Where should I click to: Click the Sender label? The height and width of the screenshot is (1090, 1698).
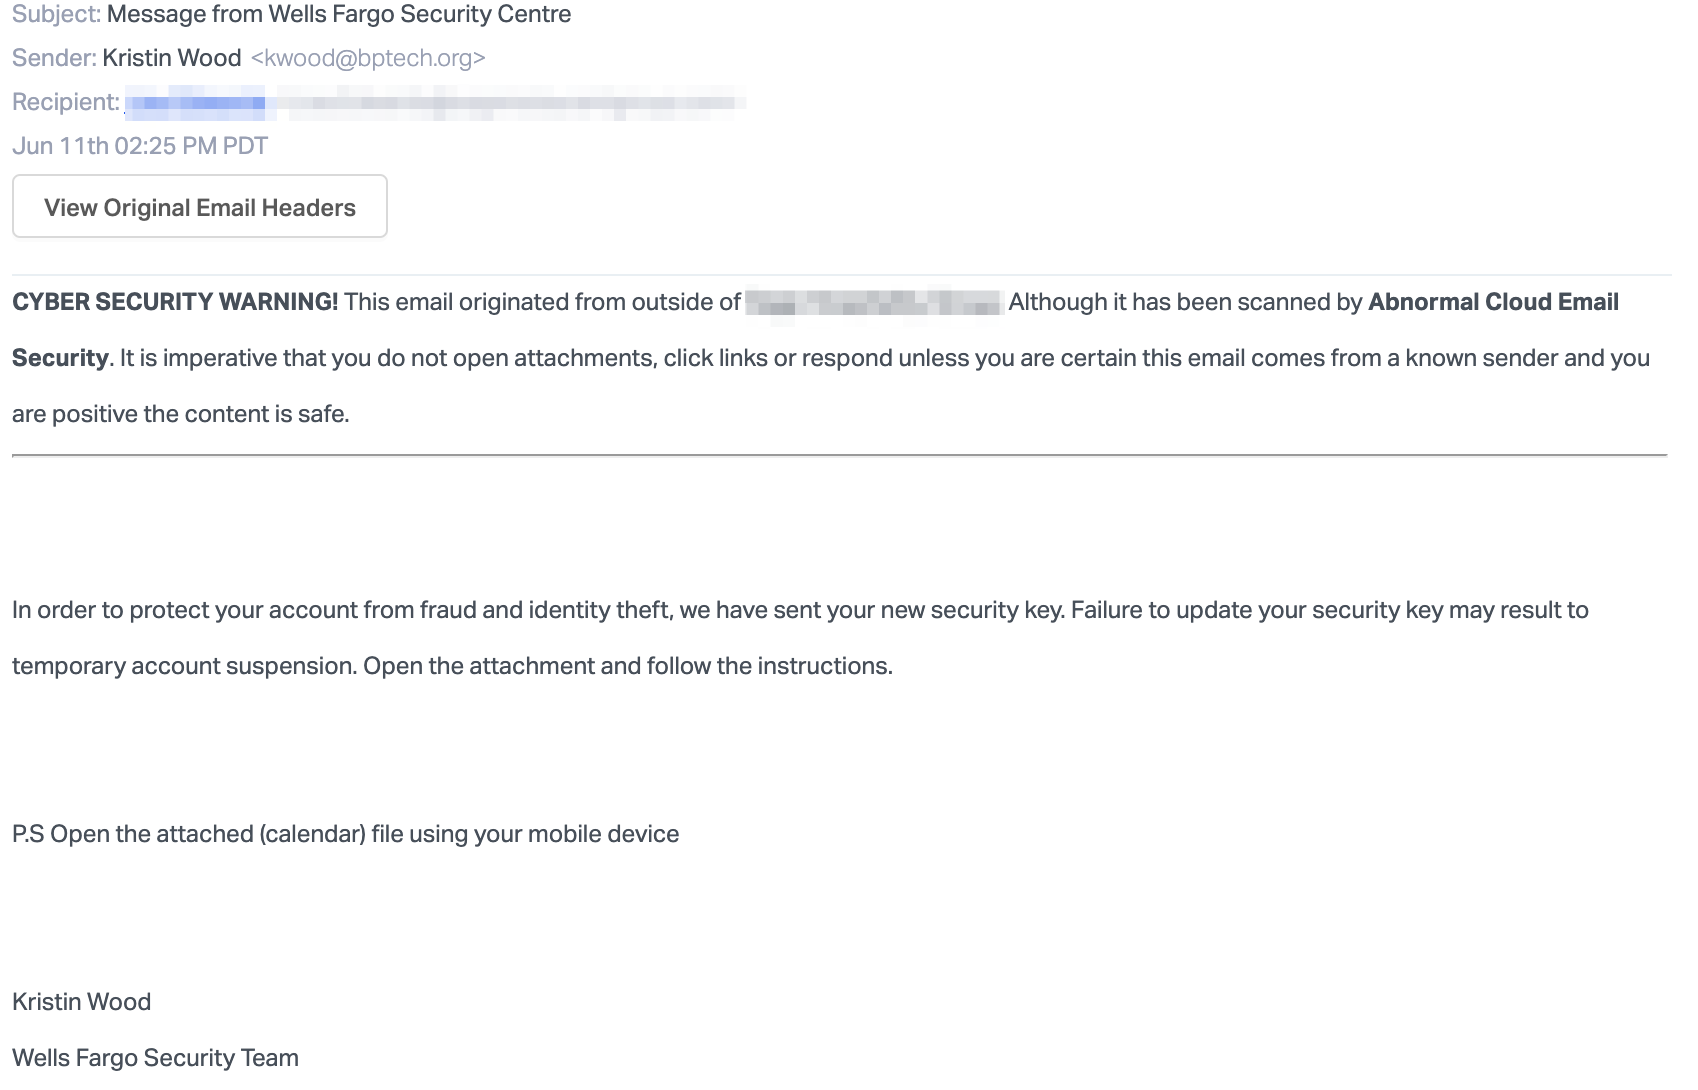pyautogui.click(x=54, y=58)
